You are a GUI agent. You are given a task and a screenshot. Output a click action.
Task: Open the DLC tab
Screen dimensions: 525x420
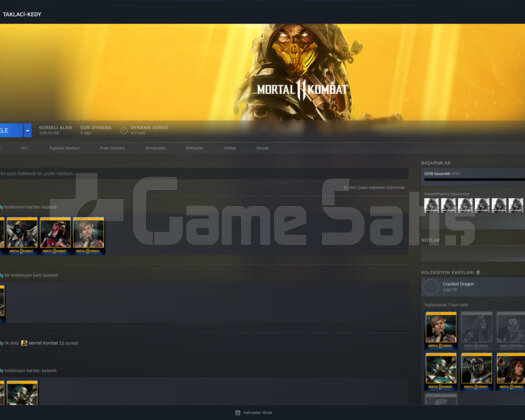[x=25, y=148]
